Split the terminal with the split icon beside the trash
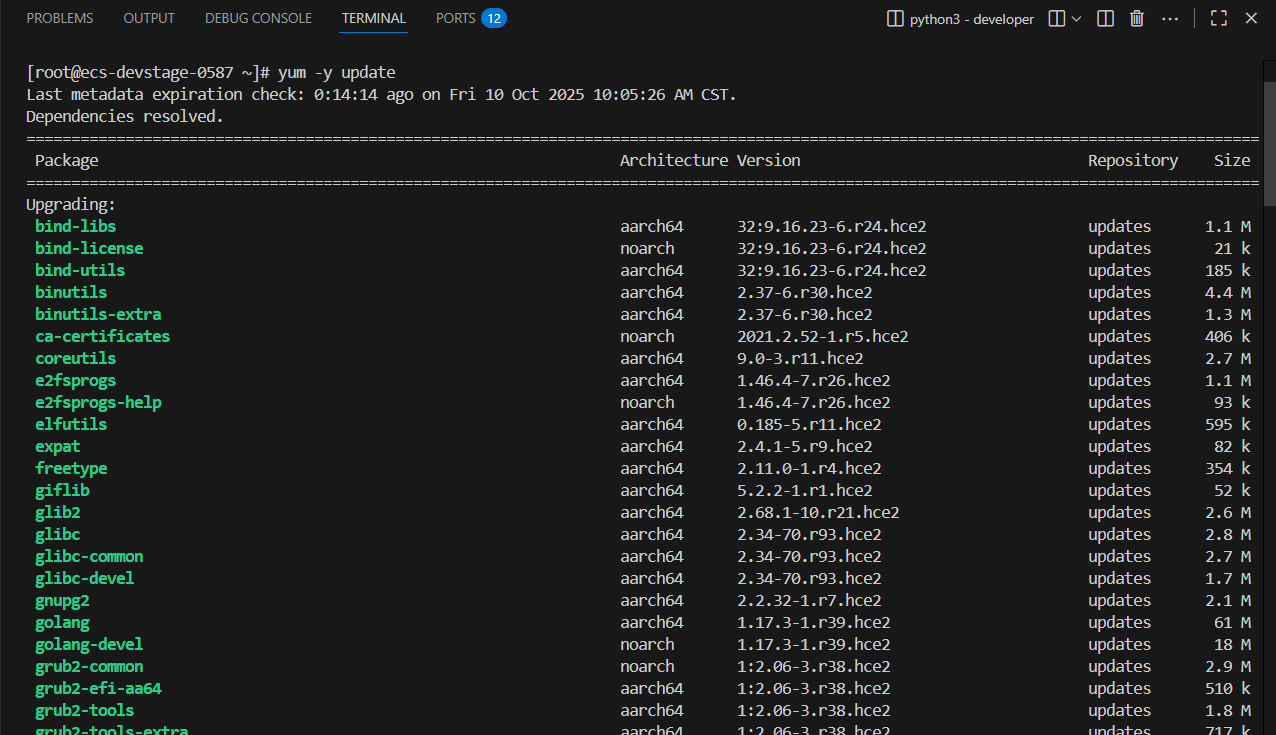The height and width of the screenshot is (735, 1276). [x=1105, y=18]
